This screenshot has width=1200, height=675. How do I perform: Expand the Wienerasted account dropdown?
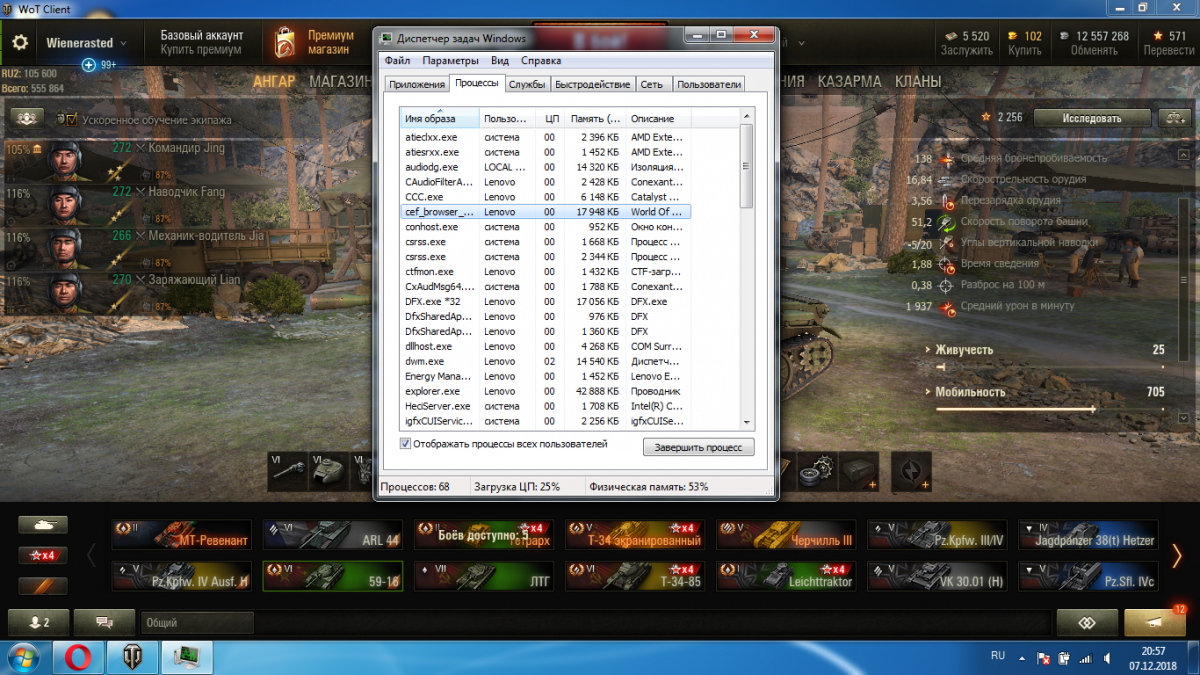123,44
